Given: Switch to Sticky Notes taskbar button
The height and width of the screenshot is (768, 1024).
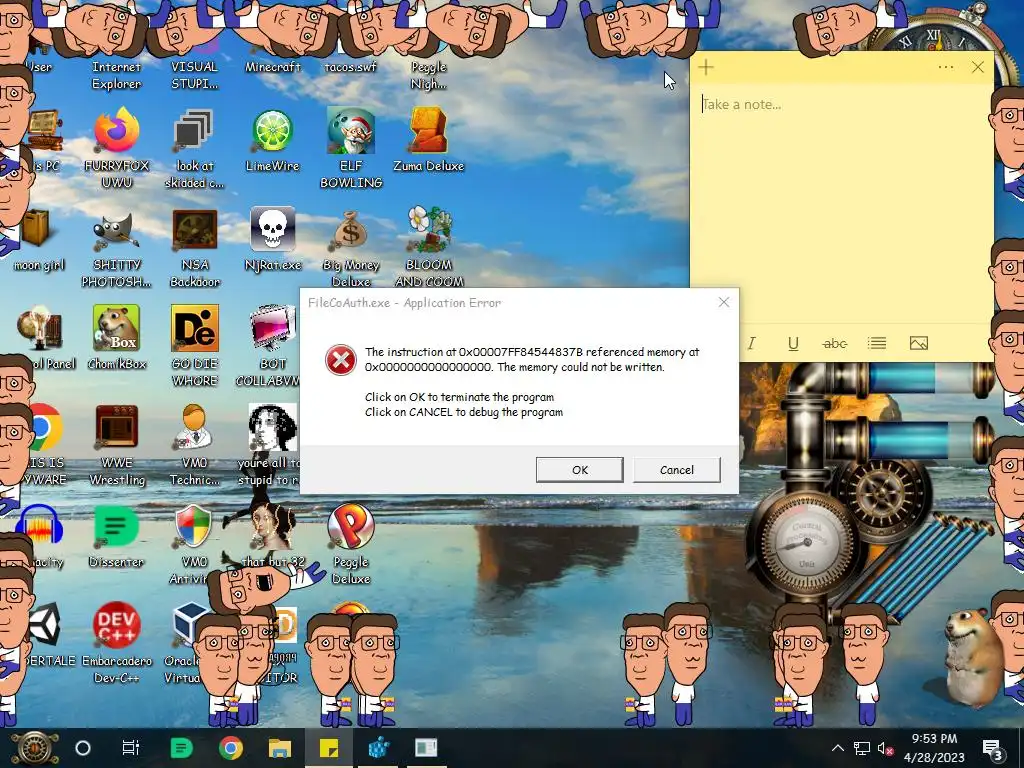Looking at the screenshot, I should pos(329,748).
